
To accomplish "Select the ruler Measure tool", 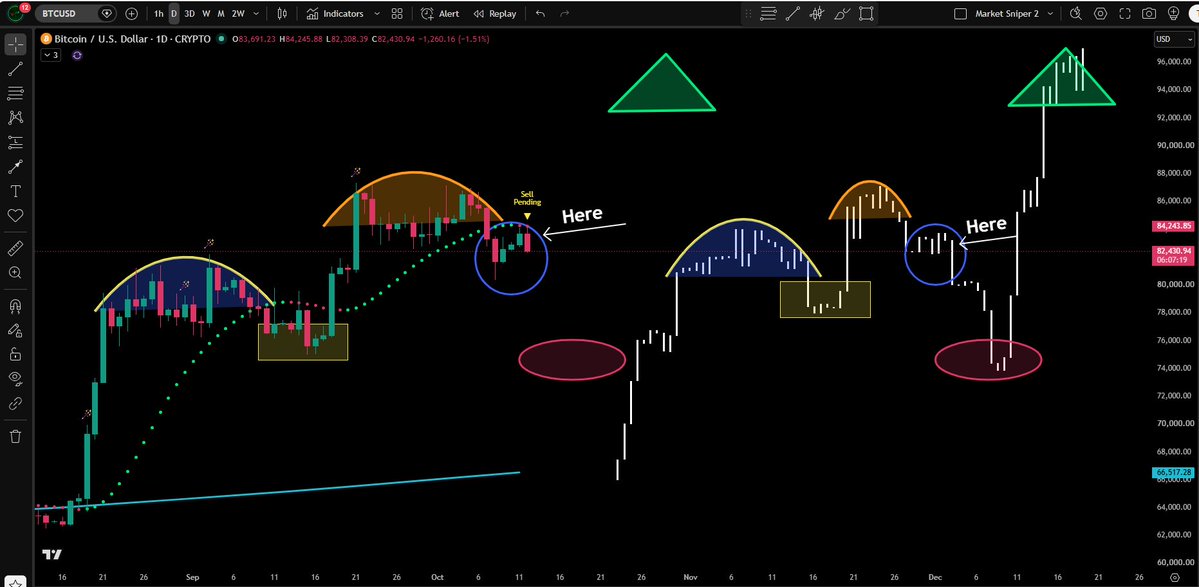I will pos(15,248).
